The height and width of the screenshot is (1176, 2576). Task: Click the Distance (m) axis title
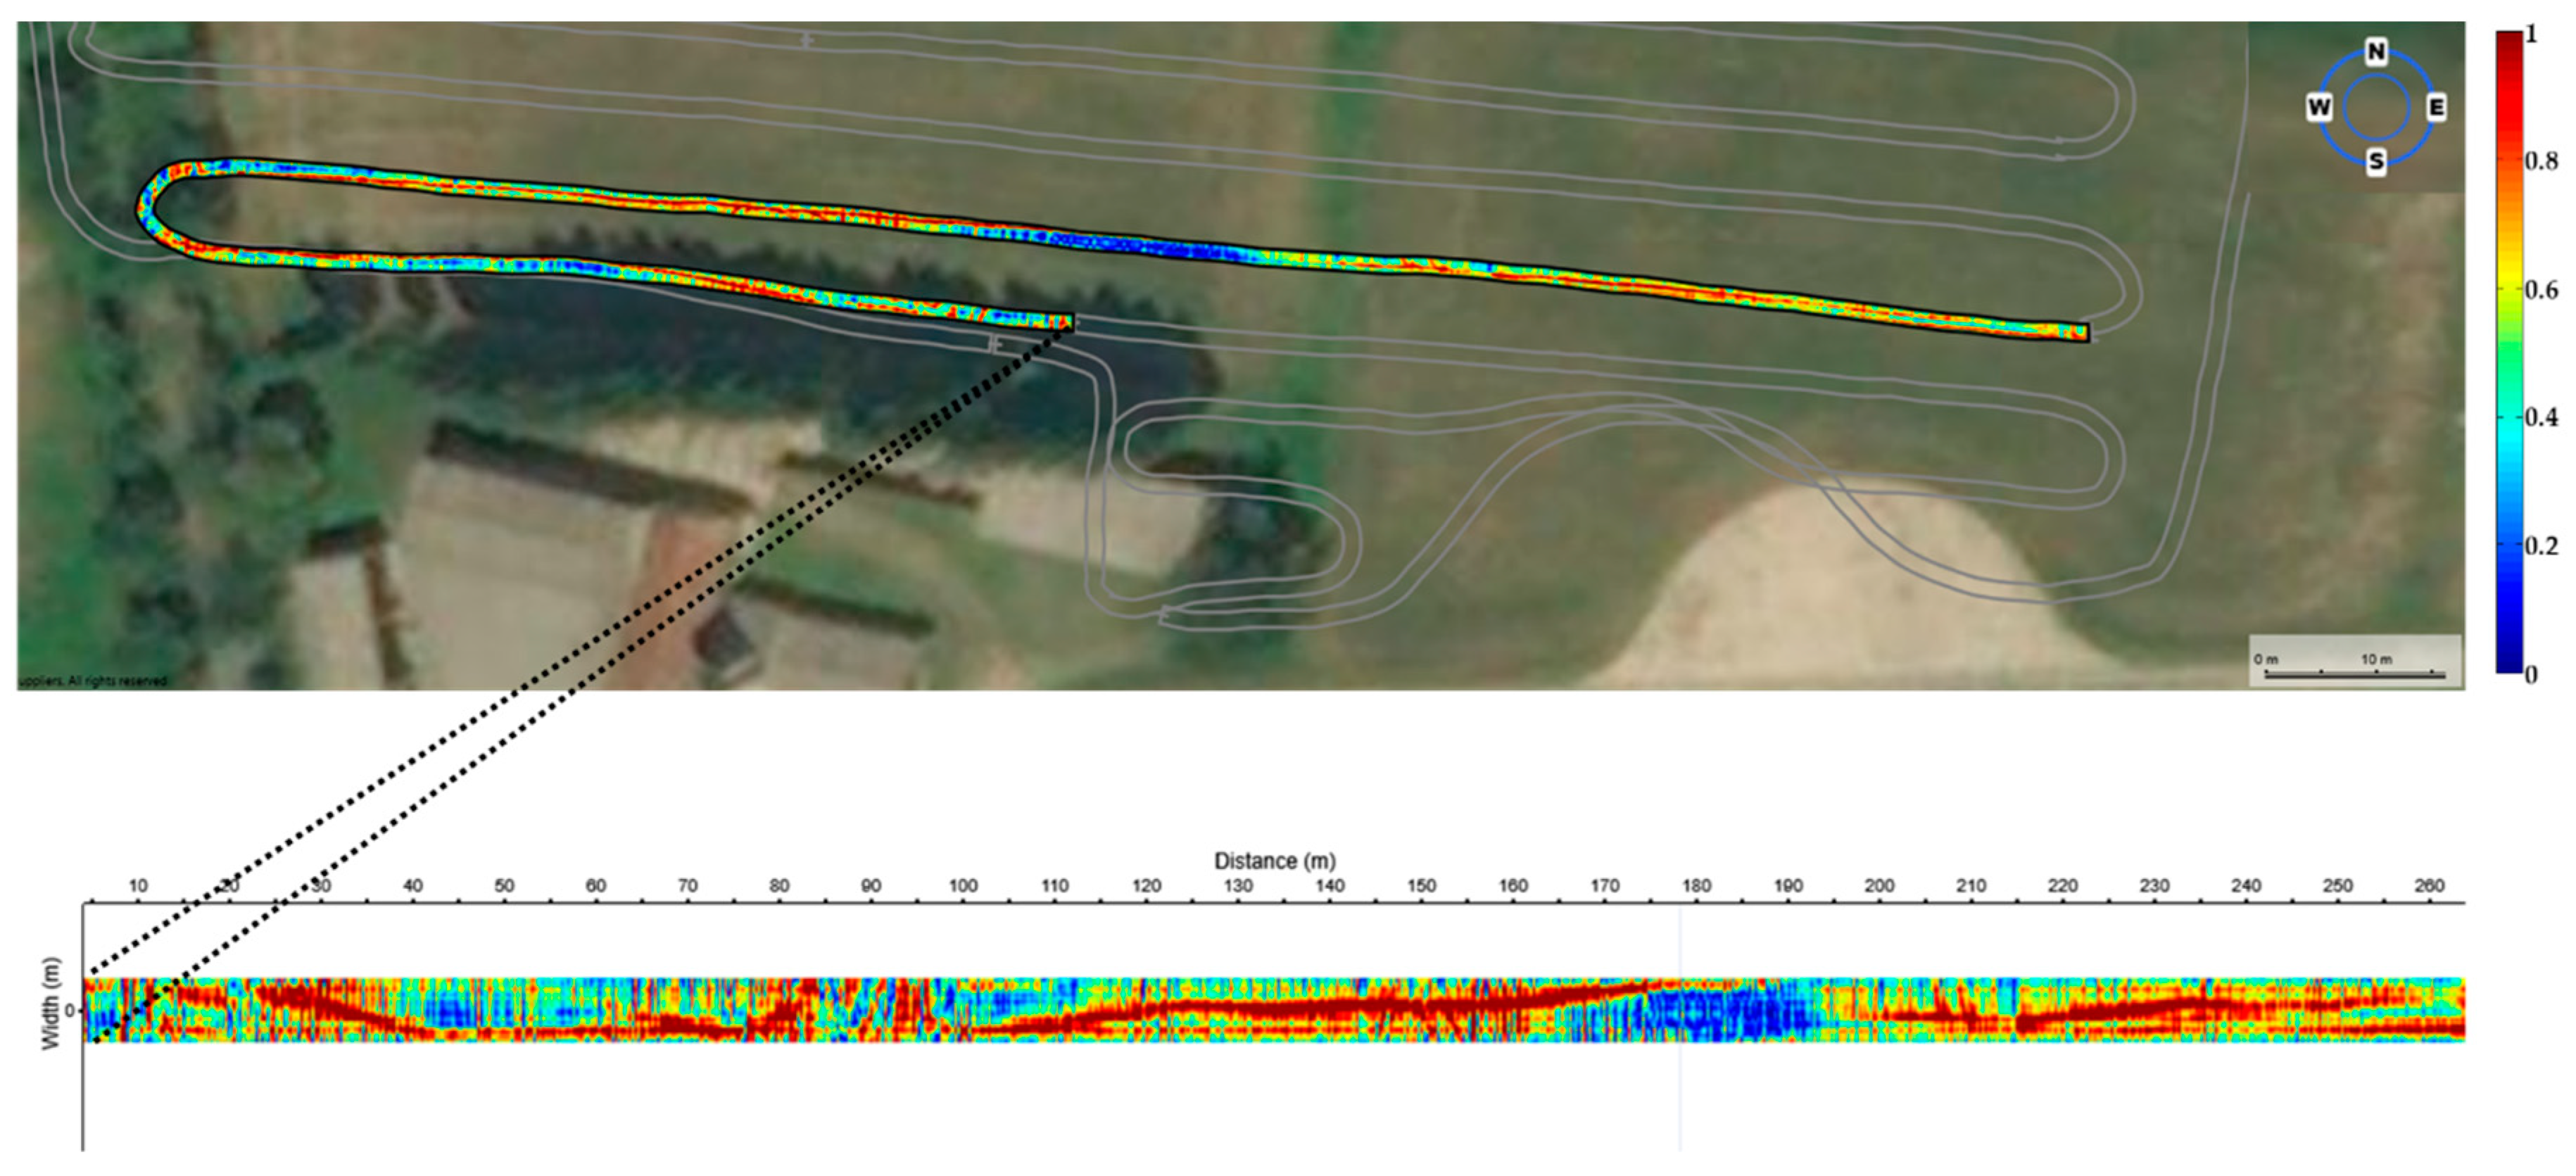click(x=1274, y=860)
